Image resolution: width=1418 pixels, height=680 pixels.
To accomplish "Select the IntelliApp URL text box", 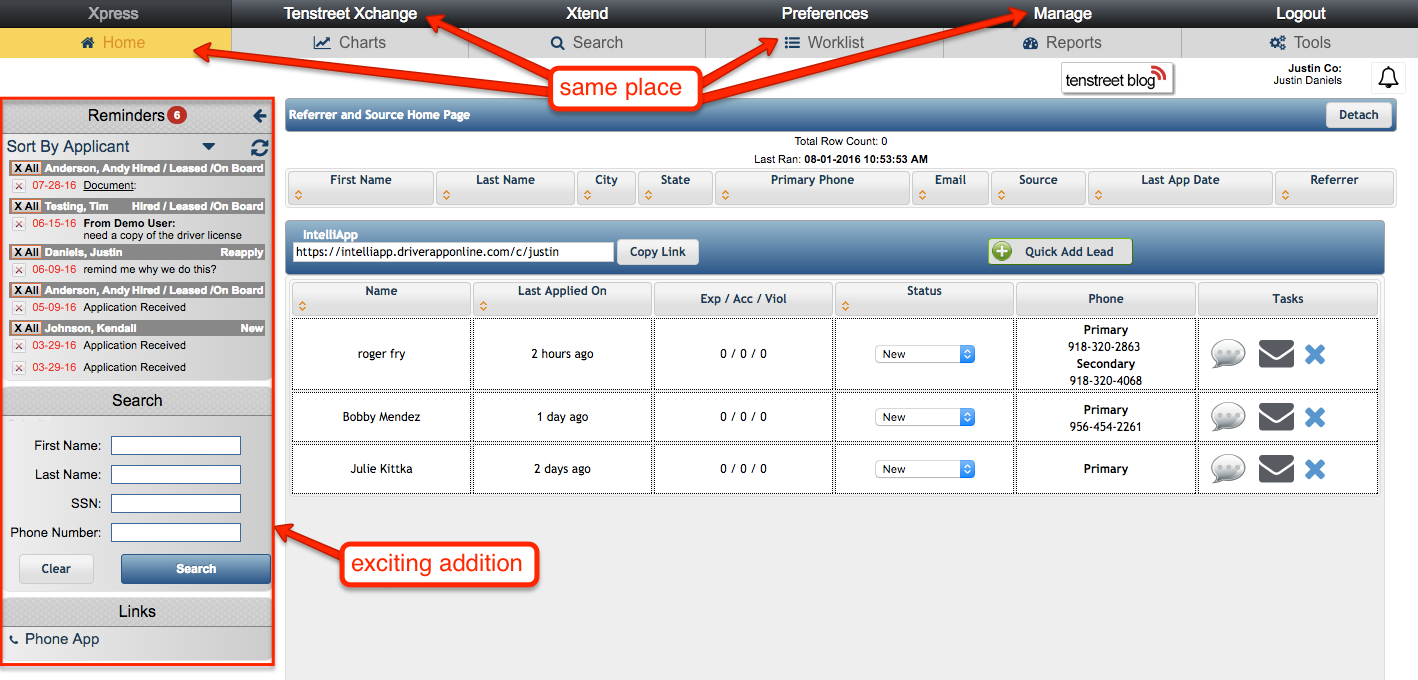I will [453, 252].
